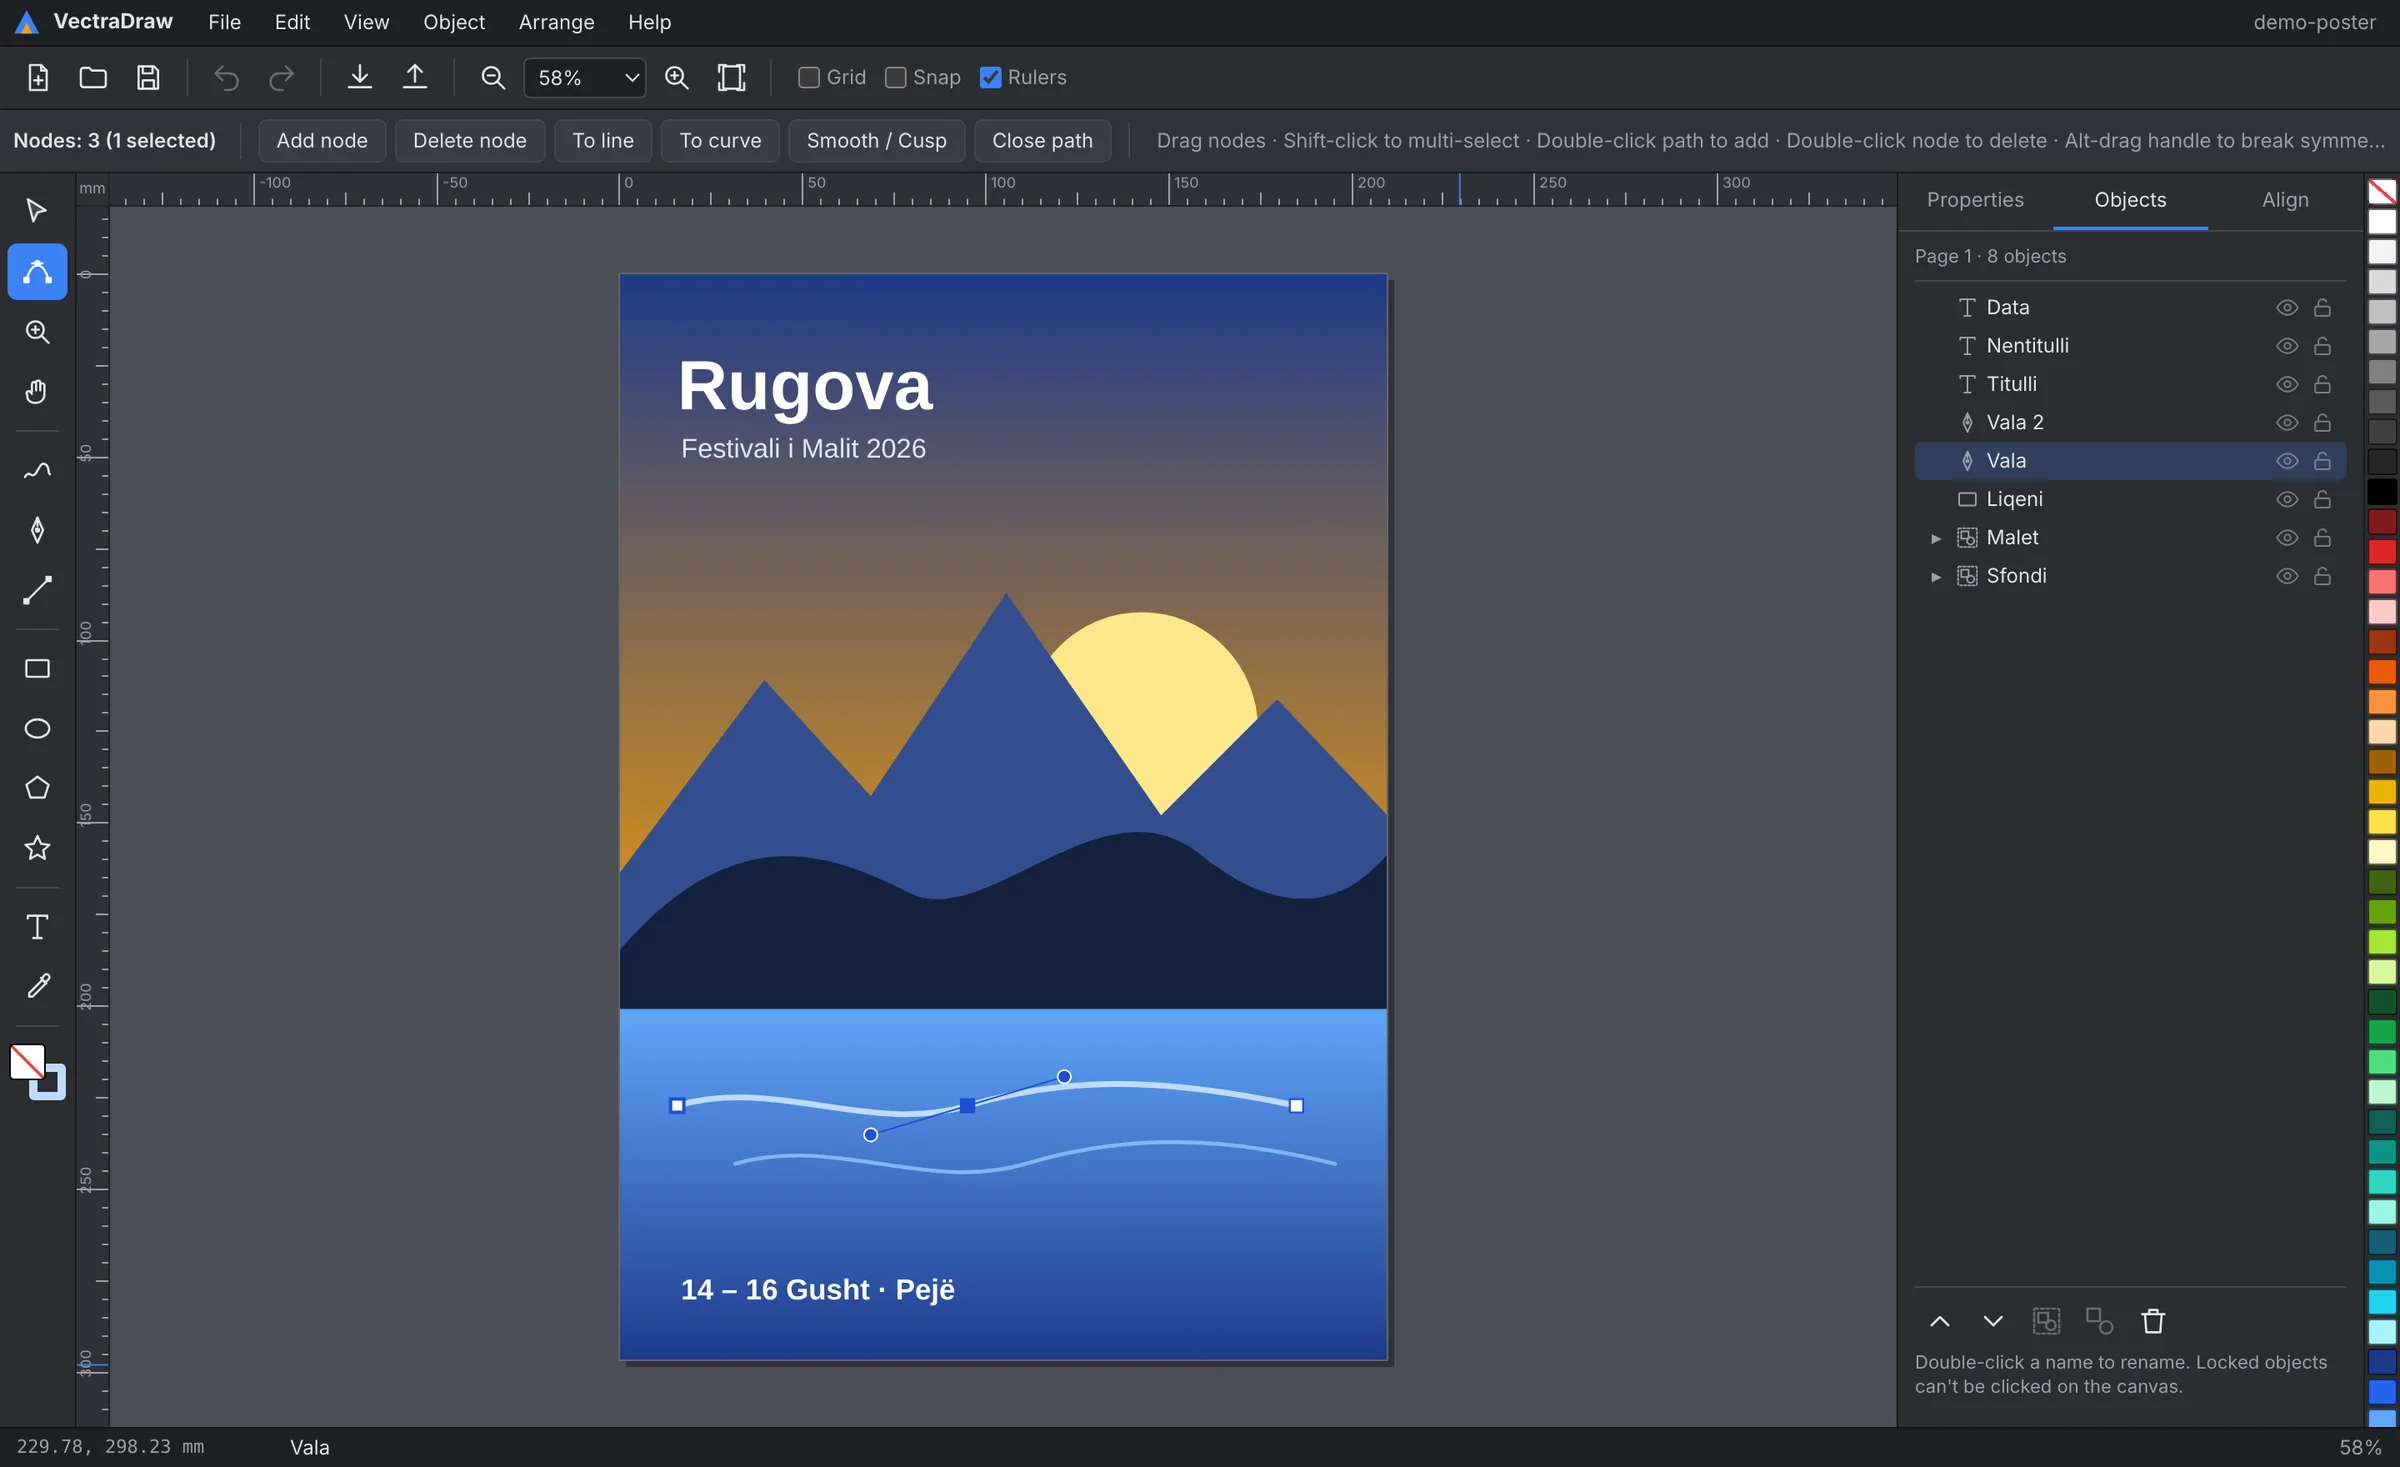Select the Pen tool
Viewport: 2400px width, 1467px height.
click(x=37, y=530)
